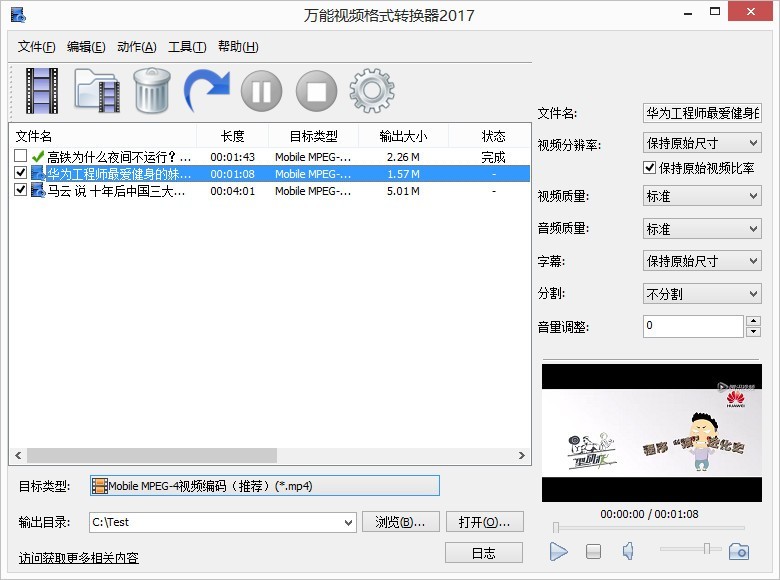This screenshot has width=780, height=580.
Task: Click the add video filmstrip icon
Action: (42, 91)
